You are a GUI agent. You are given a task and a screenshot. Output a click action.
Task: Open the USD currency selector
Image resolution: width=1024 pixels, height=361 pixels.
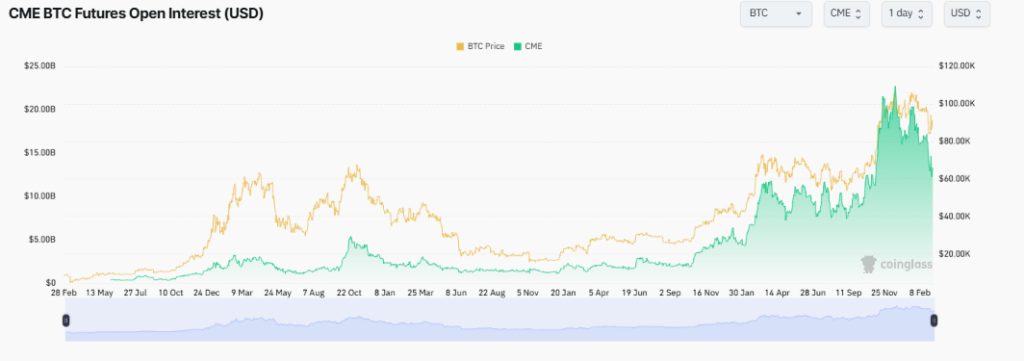point(967,14)
